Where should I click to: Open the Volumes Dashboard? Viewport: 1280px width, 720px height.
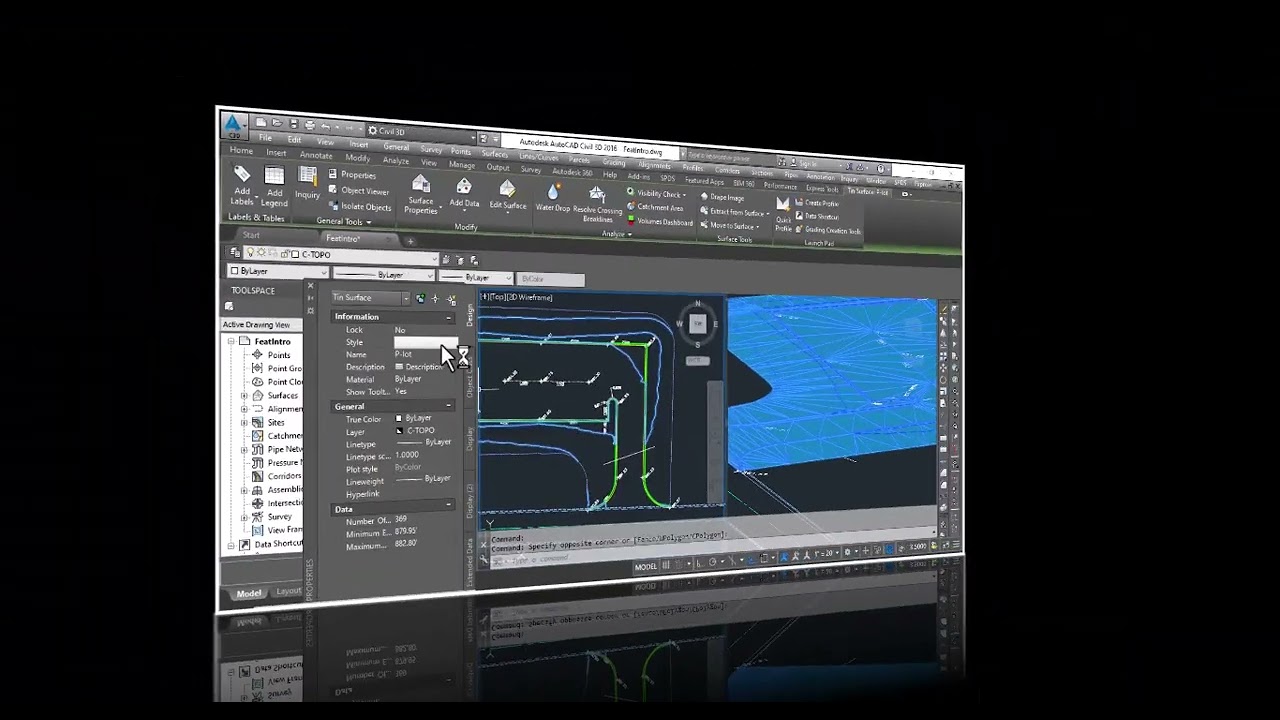tap(659, 222)
